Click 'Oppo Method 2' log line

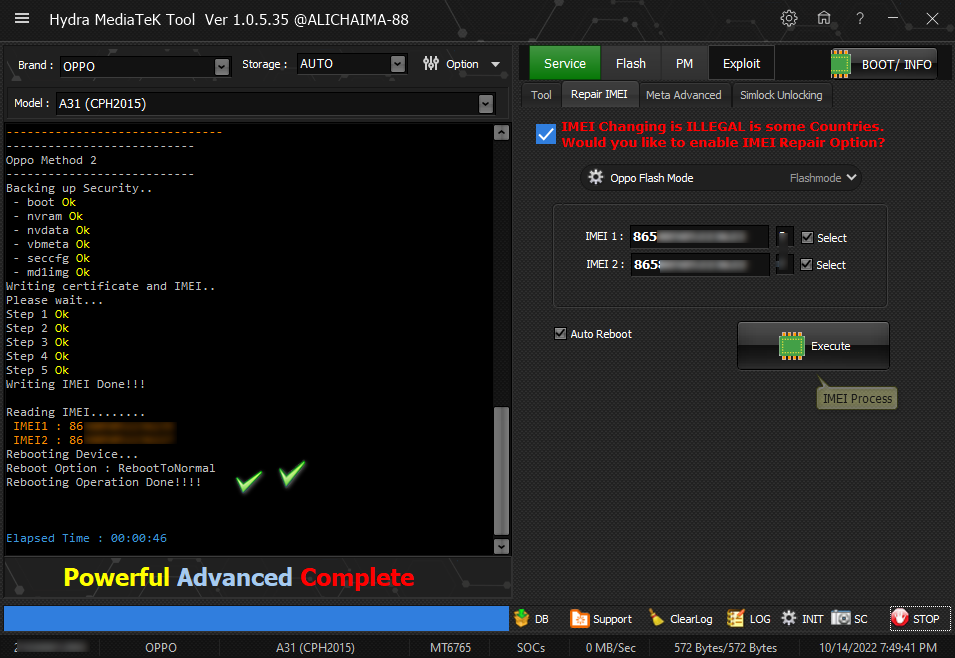click(x=51, y=160)
